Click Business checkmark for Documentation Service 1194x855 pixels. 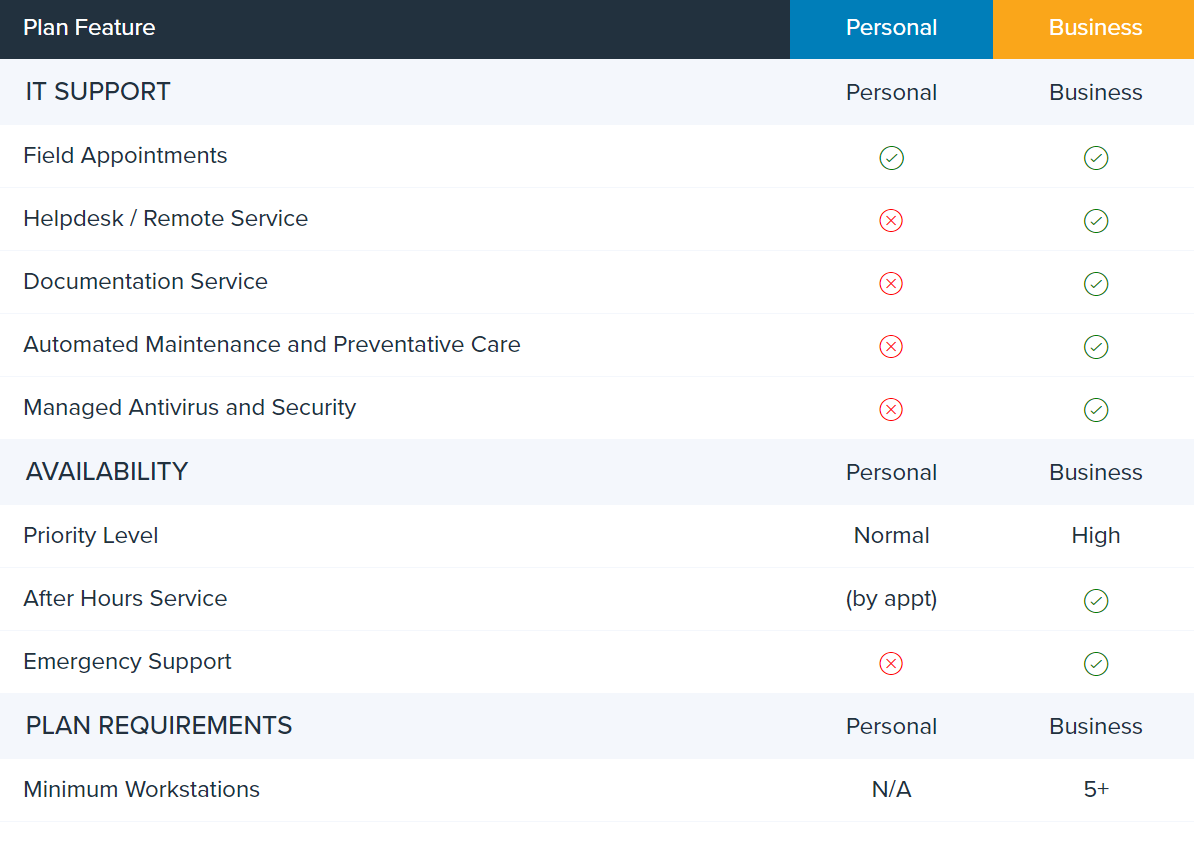[1096, 284]
